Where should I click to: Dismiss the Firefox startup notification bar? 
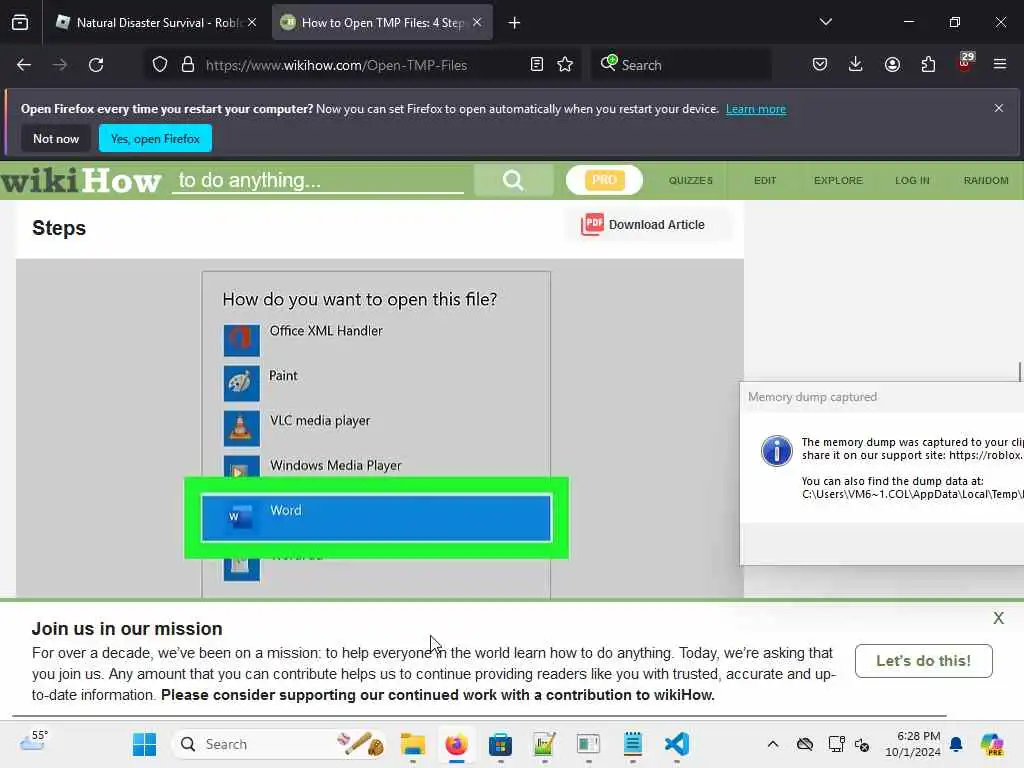pyautogui.click(x=999, y=108)
